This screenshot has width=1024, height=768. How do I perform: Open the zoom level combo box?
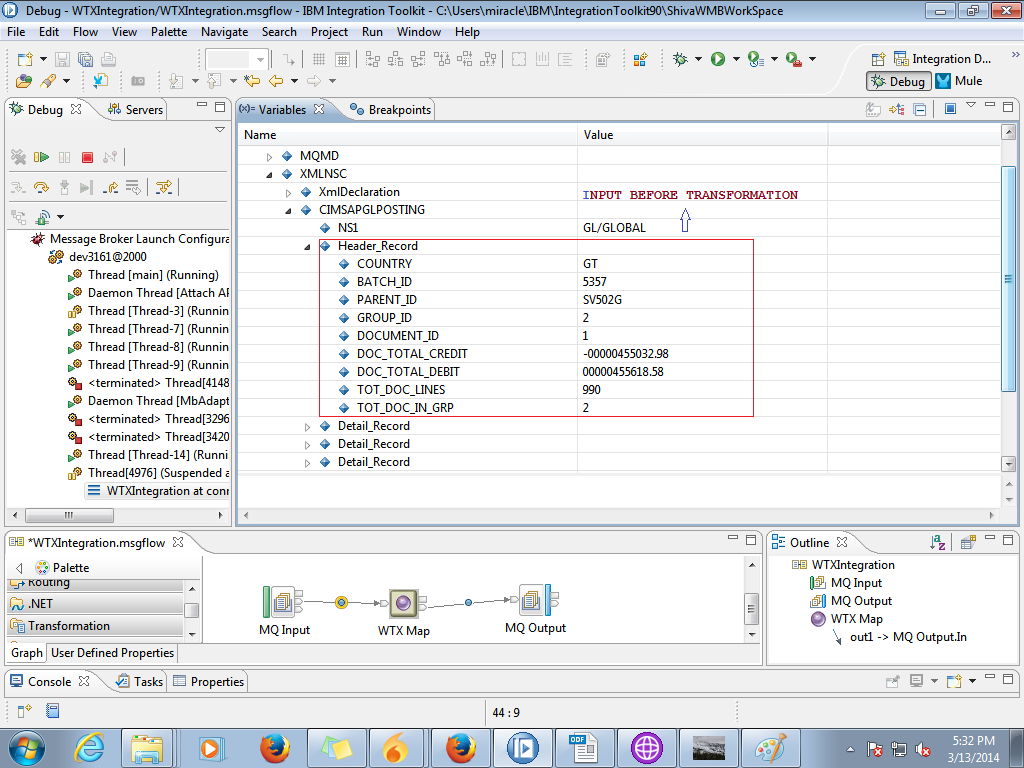click(236, 59)
